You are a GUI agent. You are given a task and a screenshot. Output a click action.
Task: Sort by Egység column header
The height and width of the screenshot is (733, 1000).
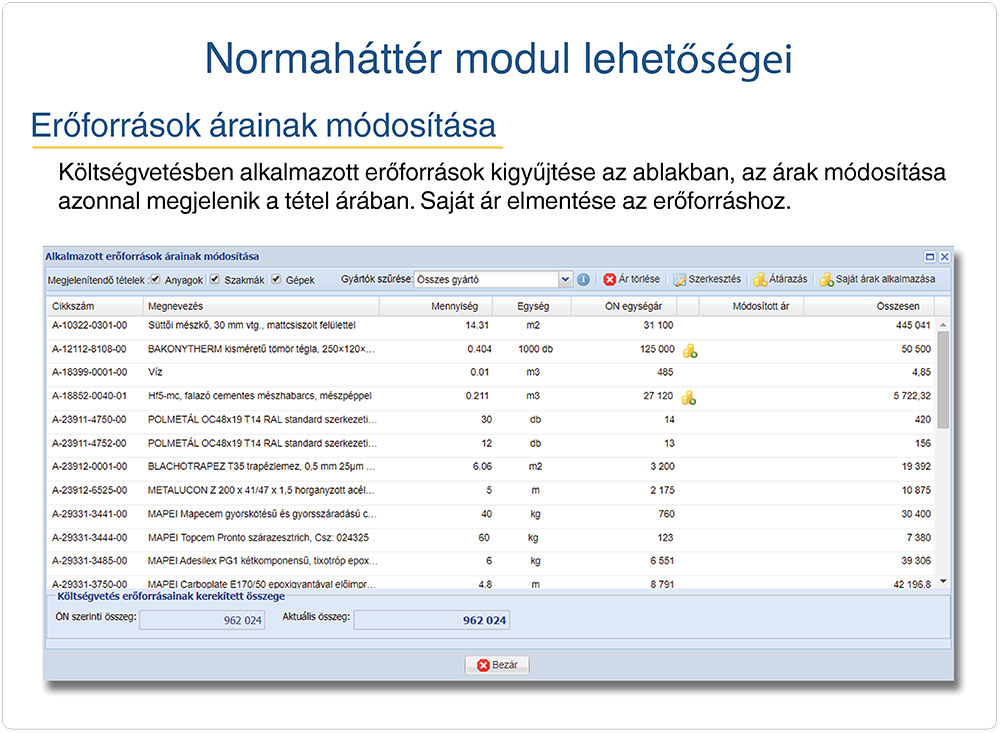tap(533, 306)
